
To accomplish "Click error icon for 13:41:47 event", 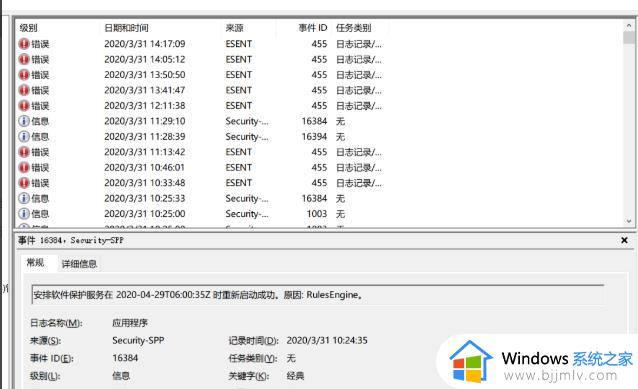I will click(x=24, y=90).
